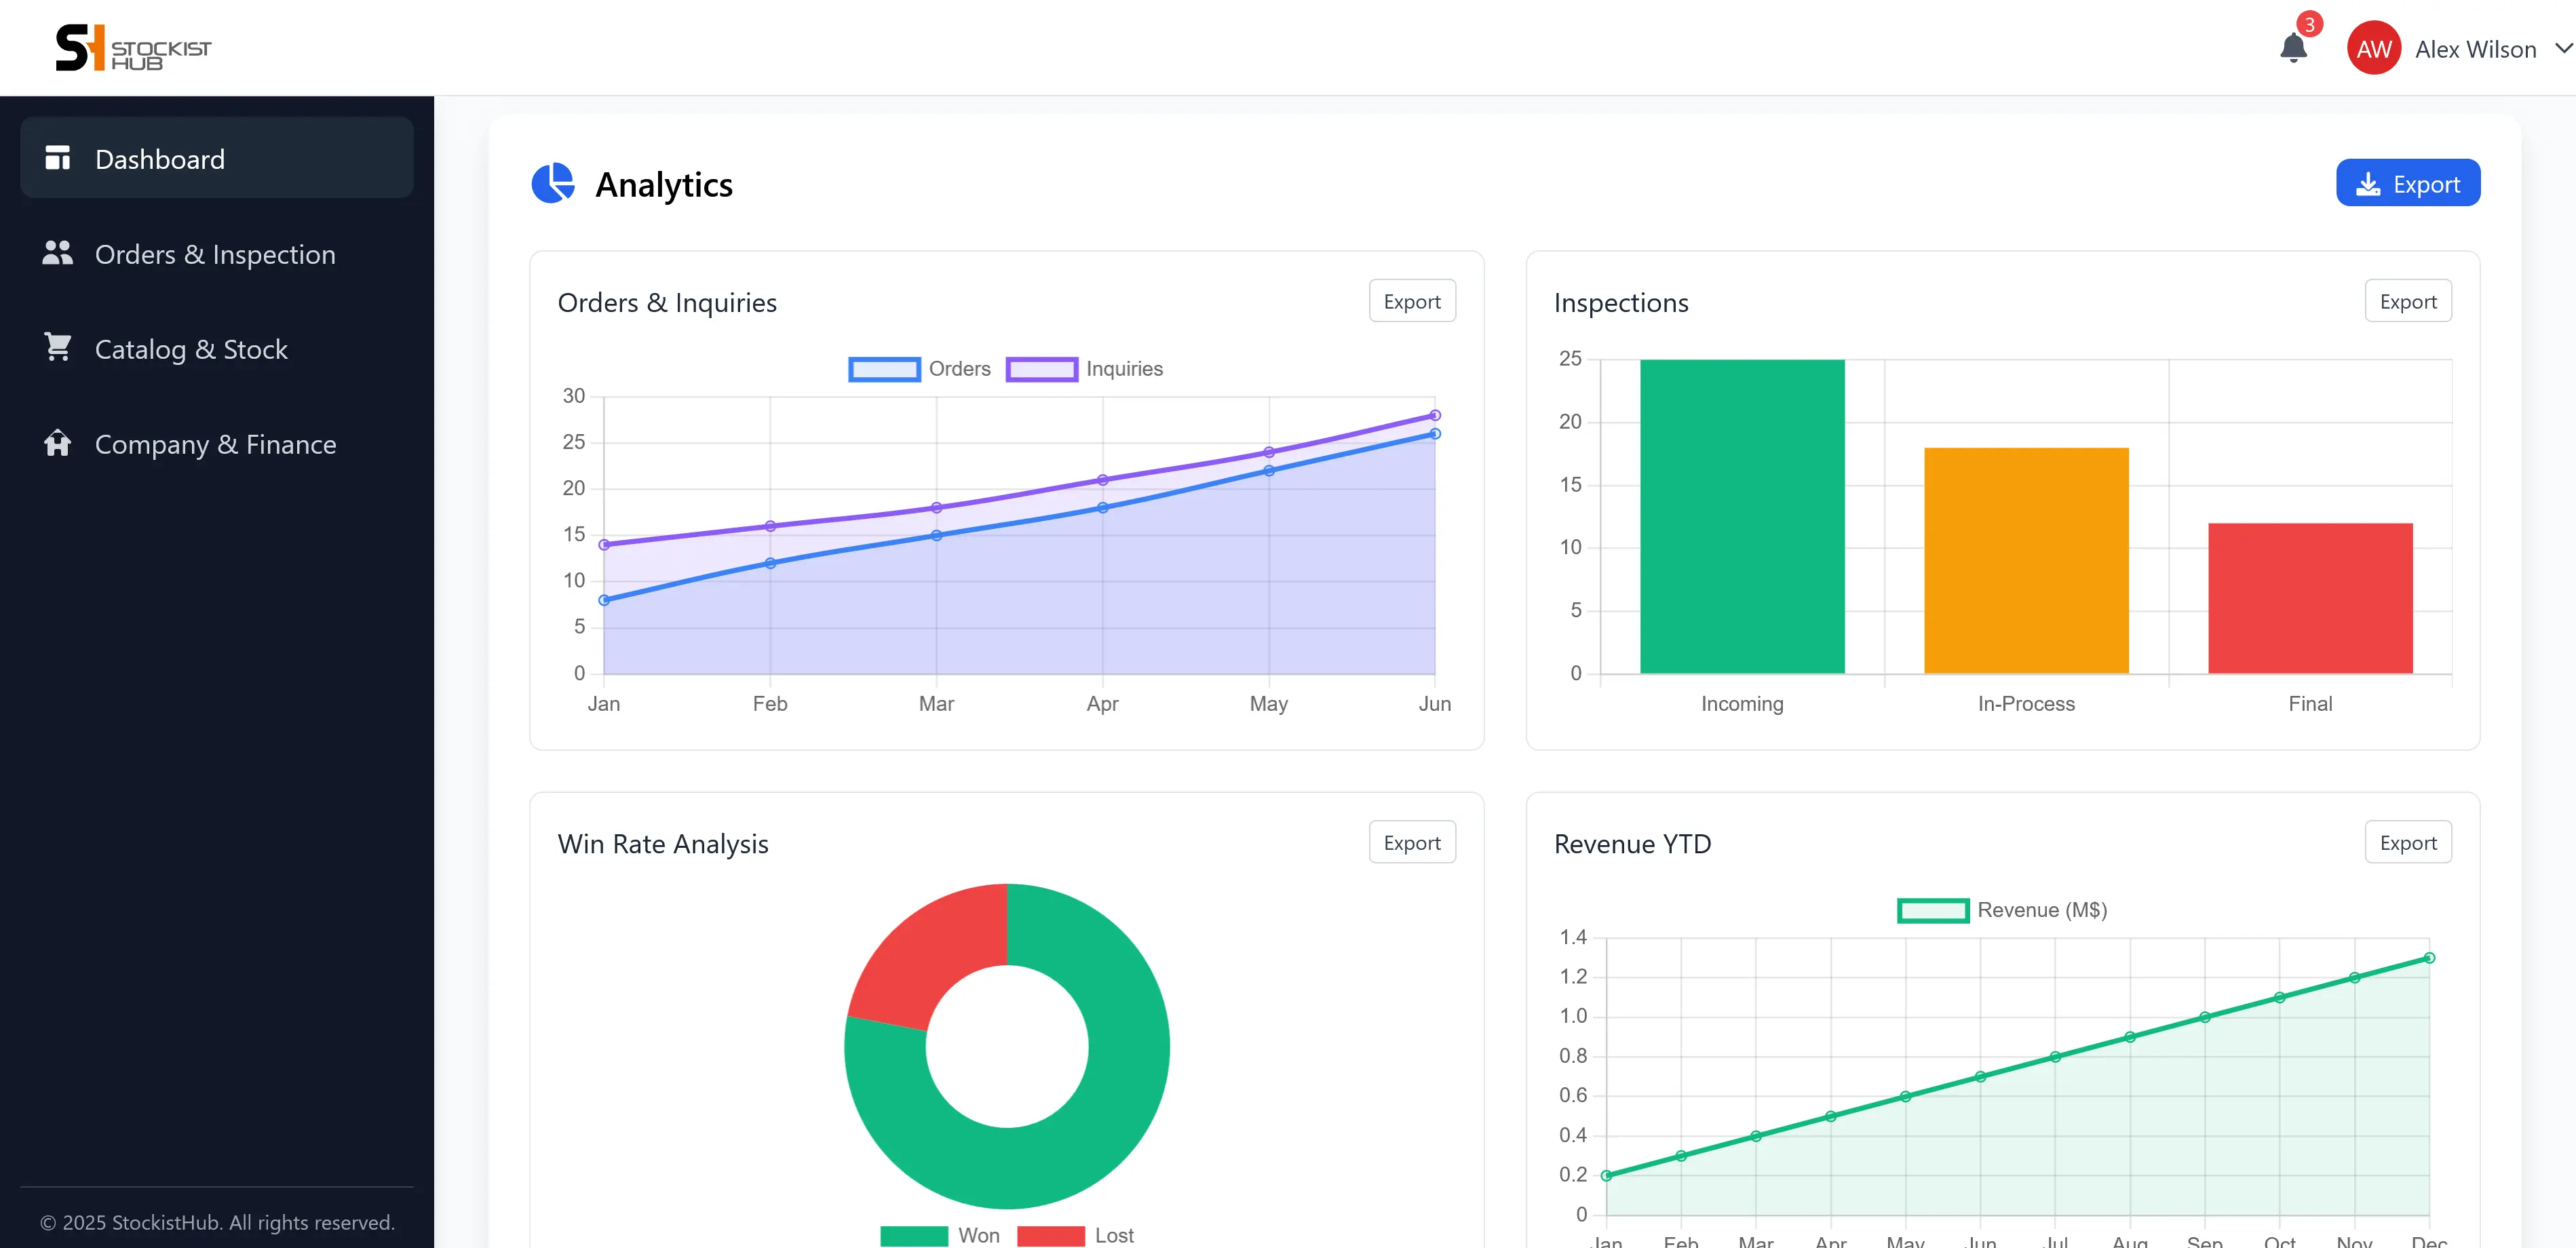Image resolution: width=2576 pixels, height=1248 pixels.
Task: Export the Revenue YTD chart
Action: pyautogui.click(x=2408, y=842)
